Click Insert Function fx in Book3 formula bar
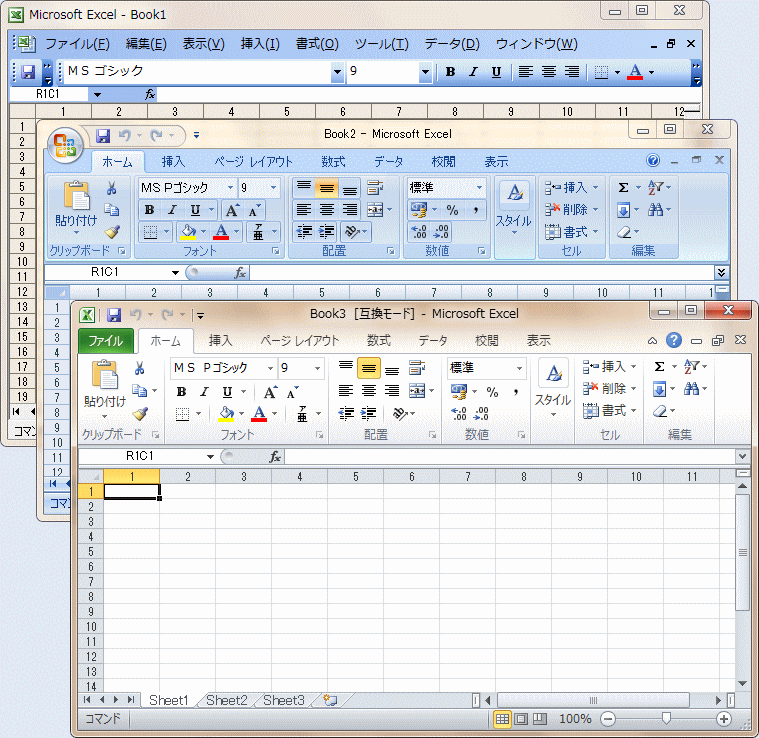759x738 pixels. coord(274,456)
